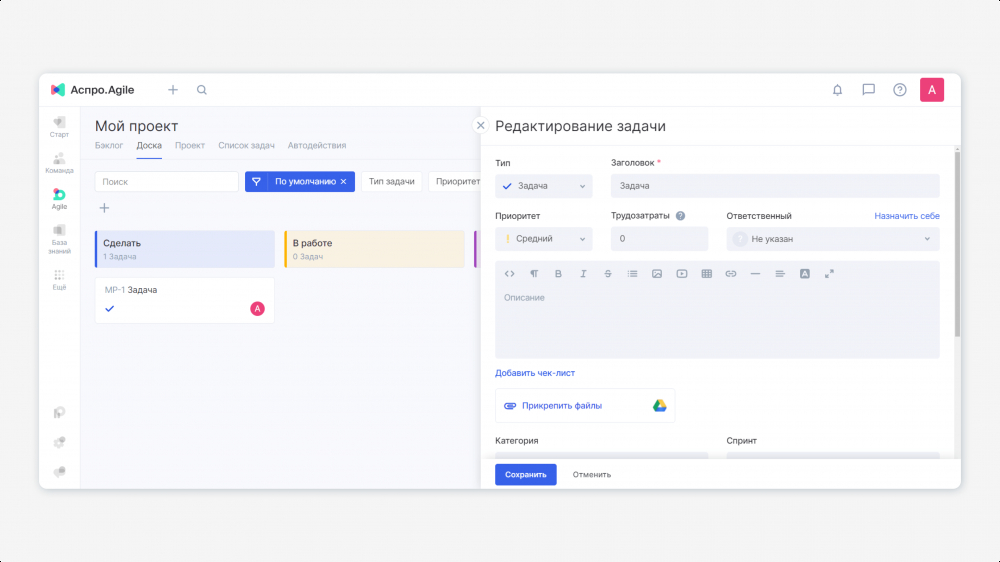Click the plus icon in top header
The height and width of the screenshot is (562, 1000).
coord(173,90)
